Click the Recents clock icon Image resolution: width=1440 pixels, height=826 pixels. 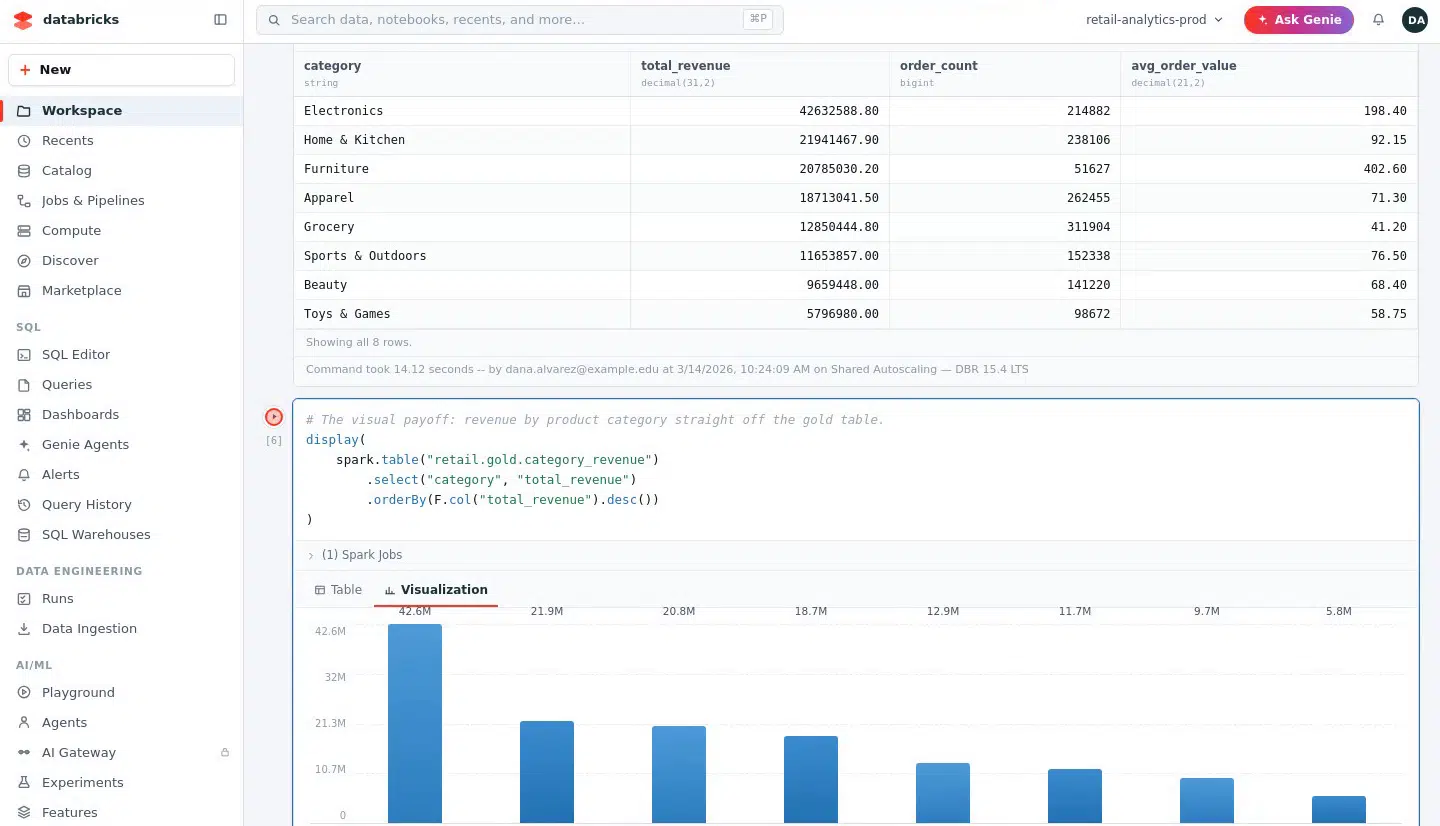(24, 141)
